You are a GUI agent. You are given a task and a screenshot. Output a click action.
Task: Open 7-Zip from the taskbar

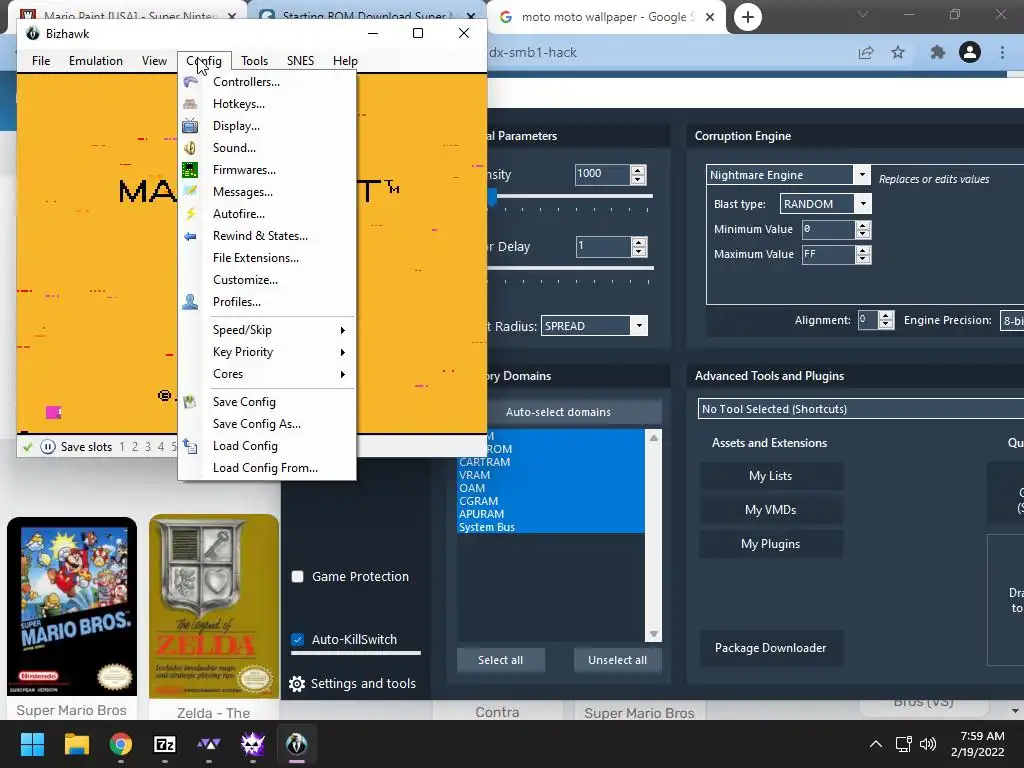(x=165, y=744)
